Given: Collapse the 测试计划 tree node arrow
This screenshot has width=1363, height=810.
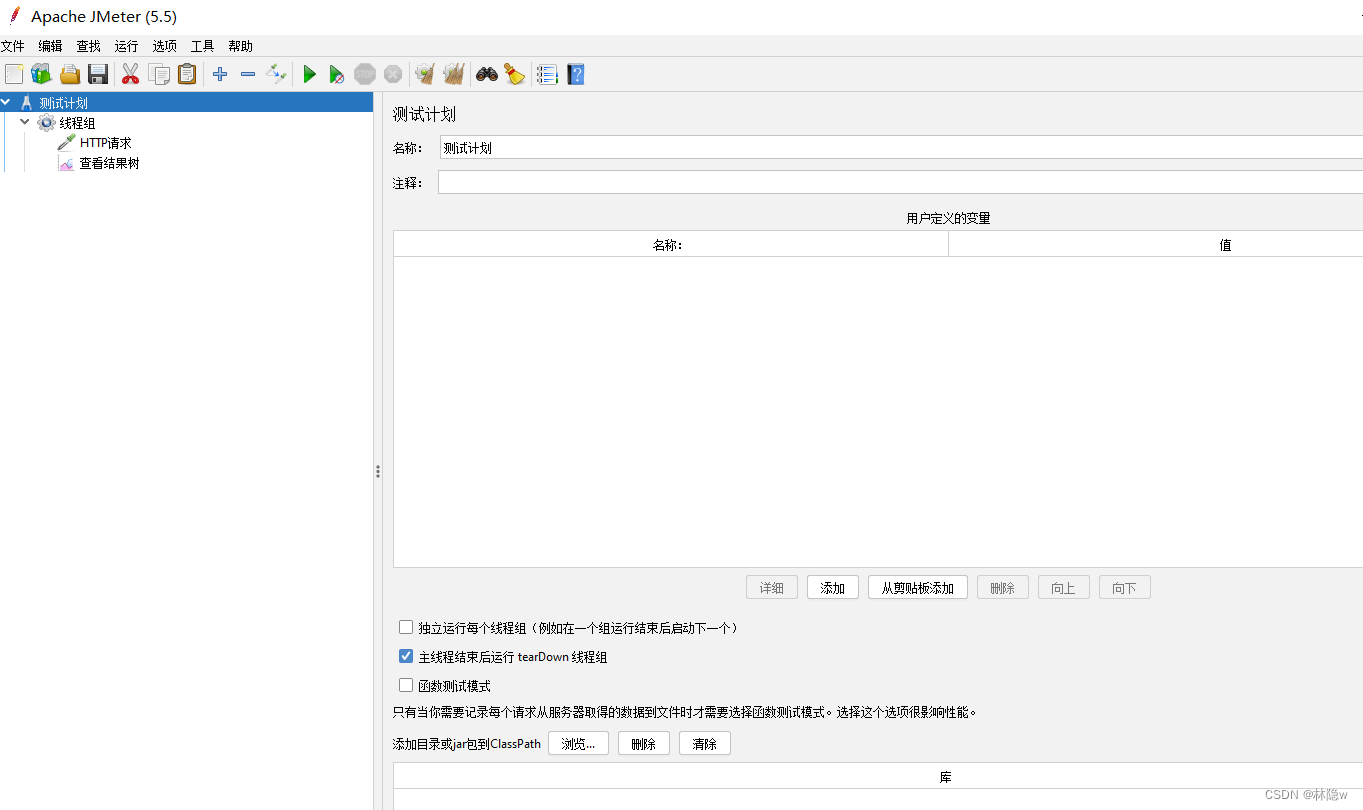Looking at the screenshot, I should (x=7, y=102).
